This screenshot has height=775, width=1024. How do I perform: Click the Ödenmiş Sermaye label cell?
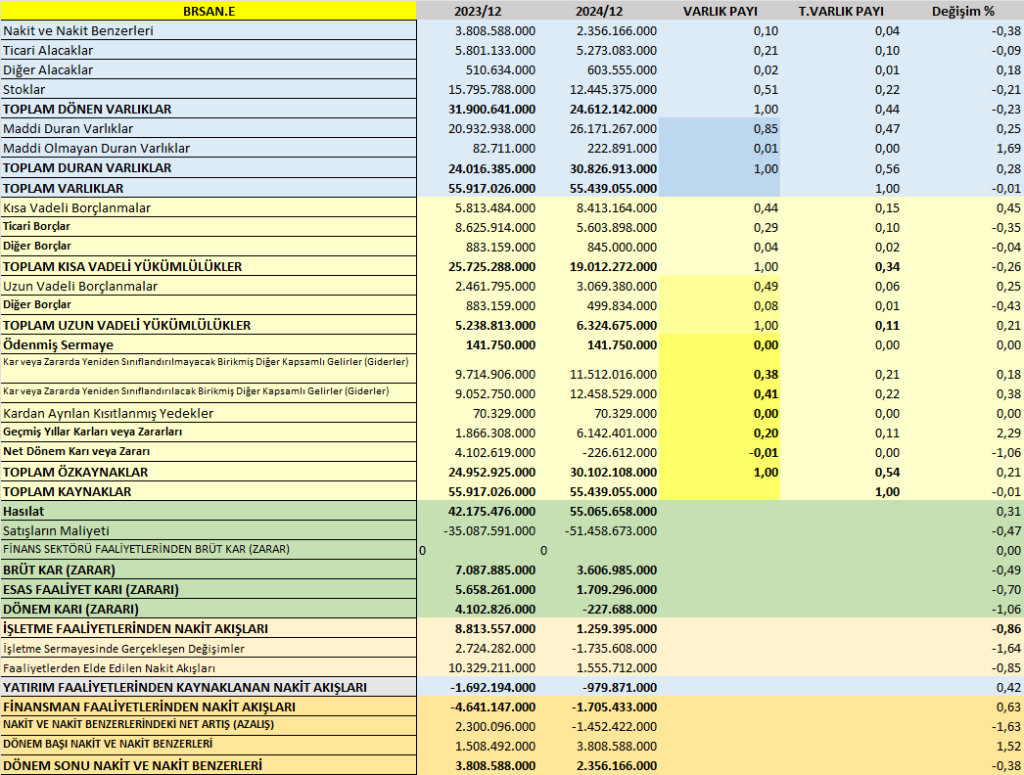(208, 345)
